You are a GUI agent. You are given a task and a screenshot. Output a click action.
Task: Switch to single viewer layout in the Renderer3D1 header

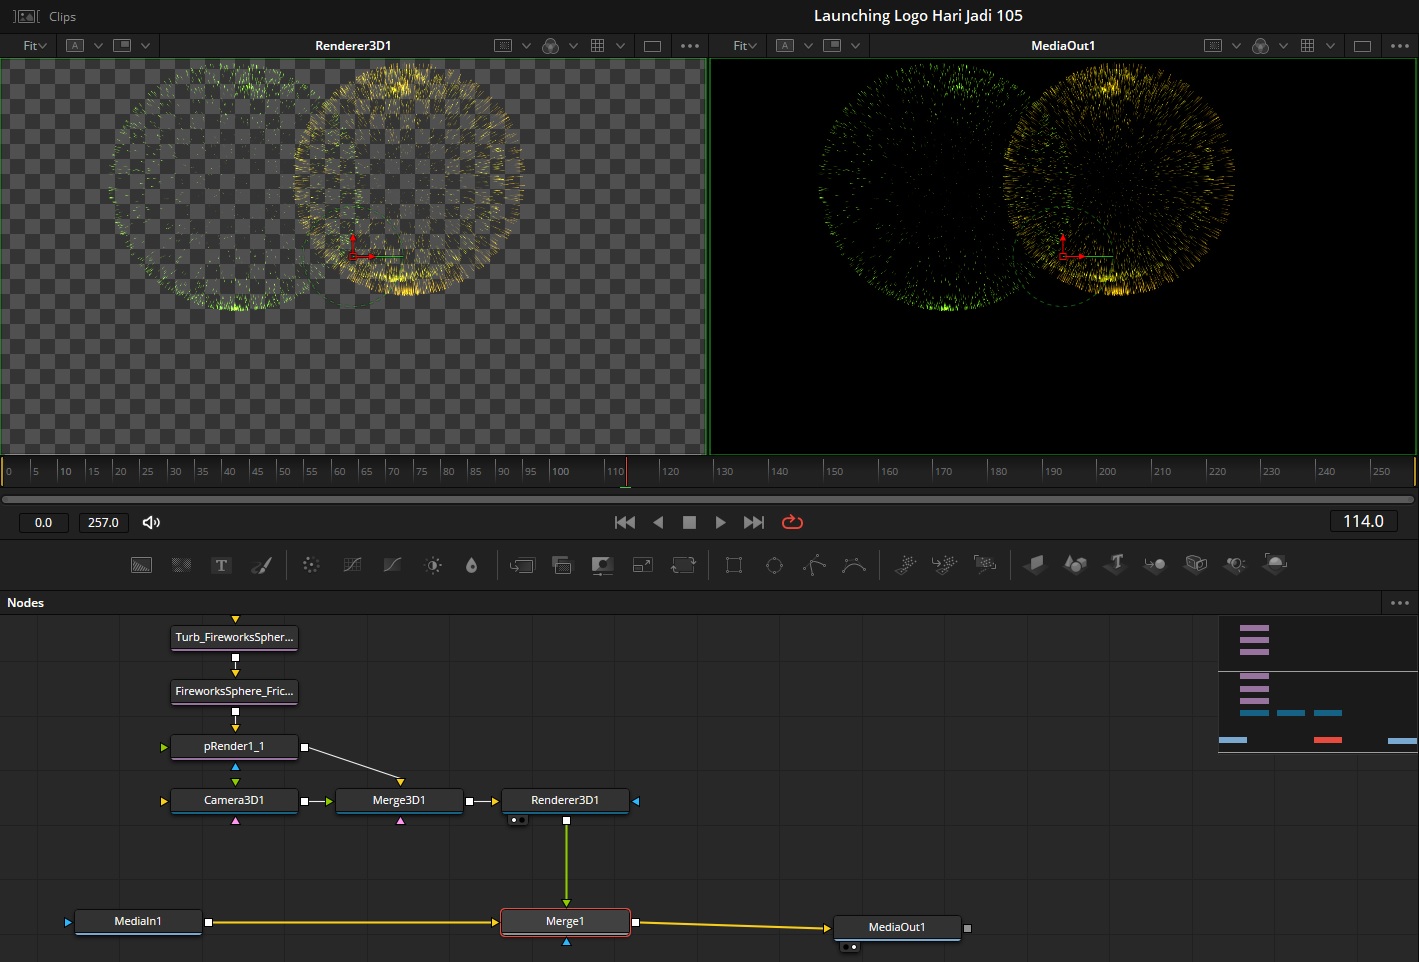pos(652,46)
